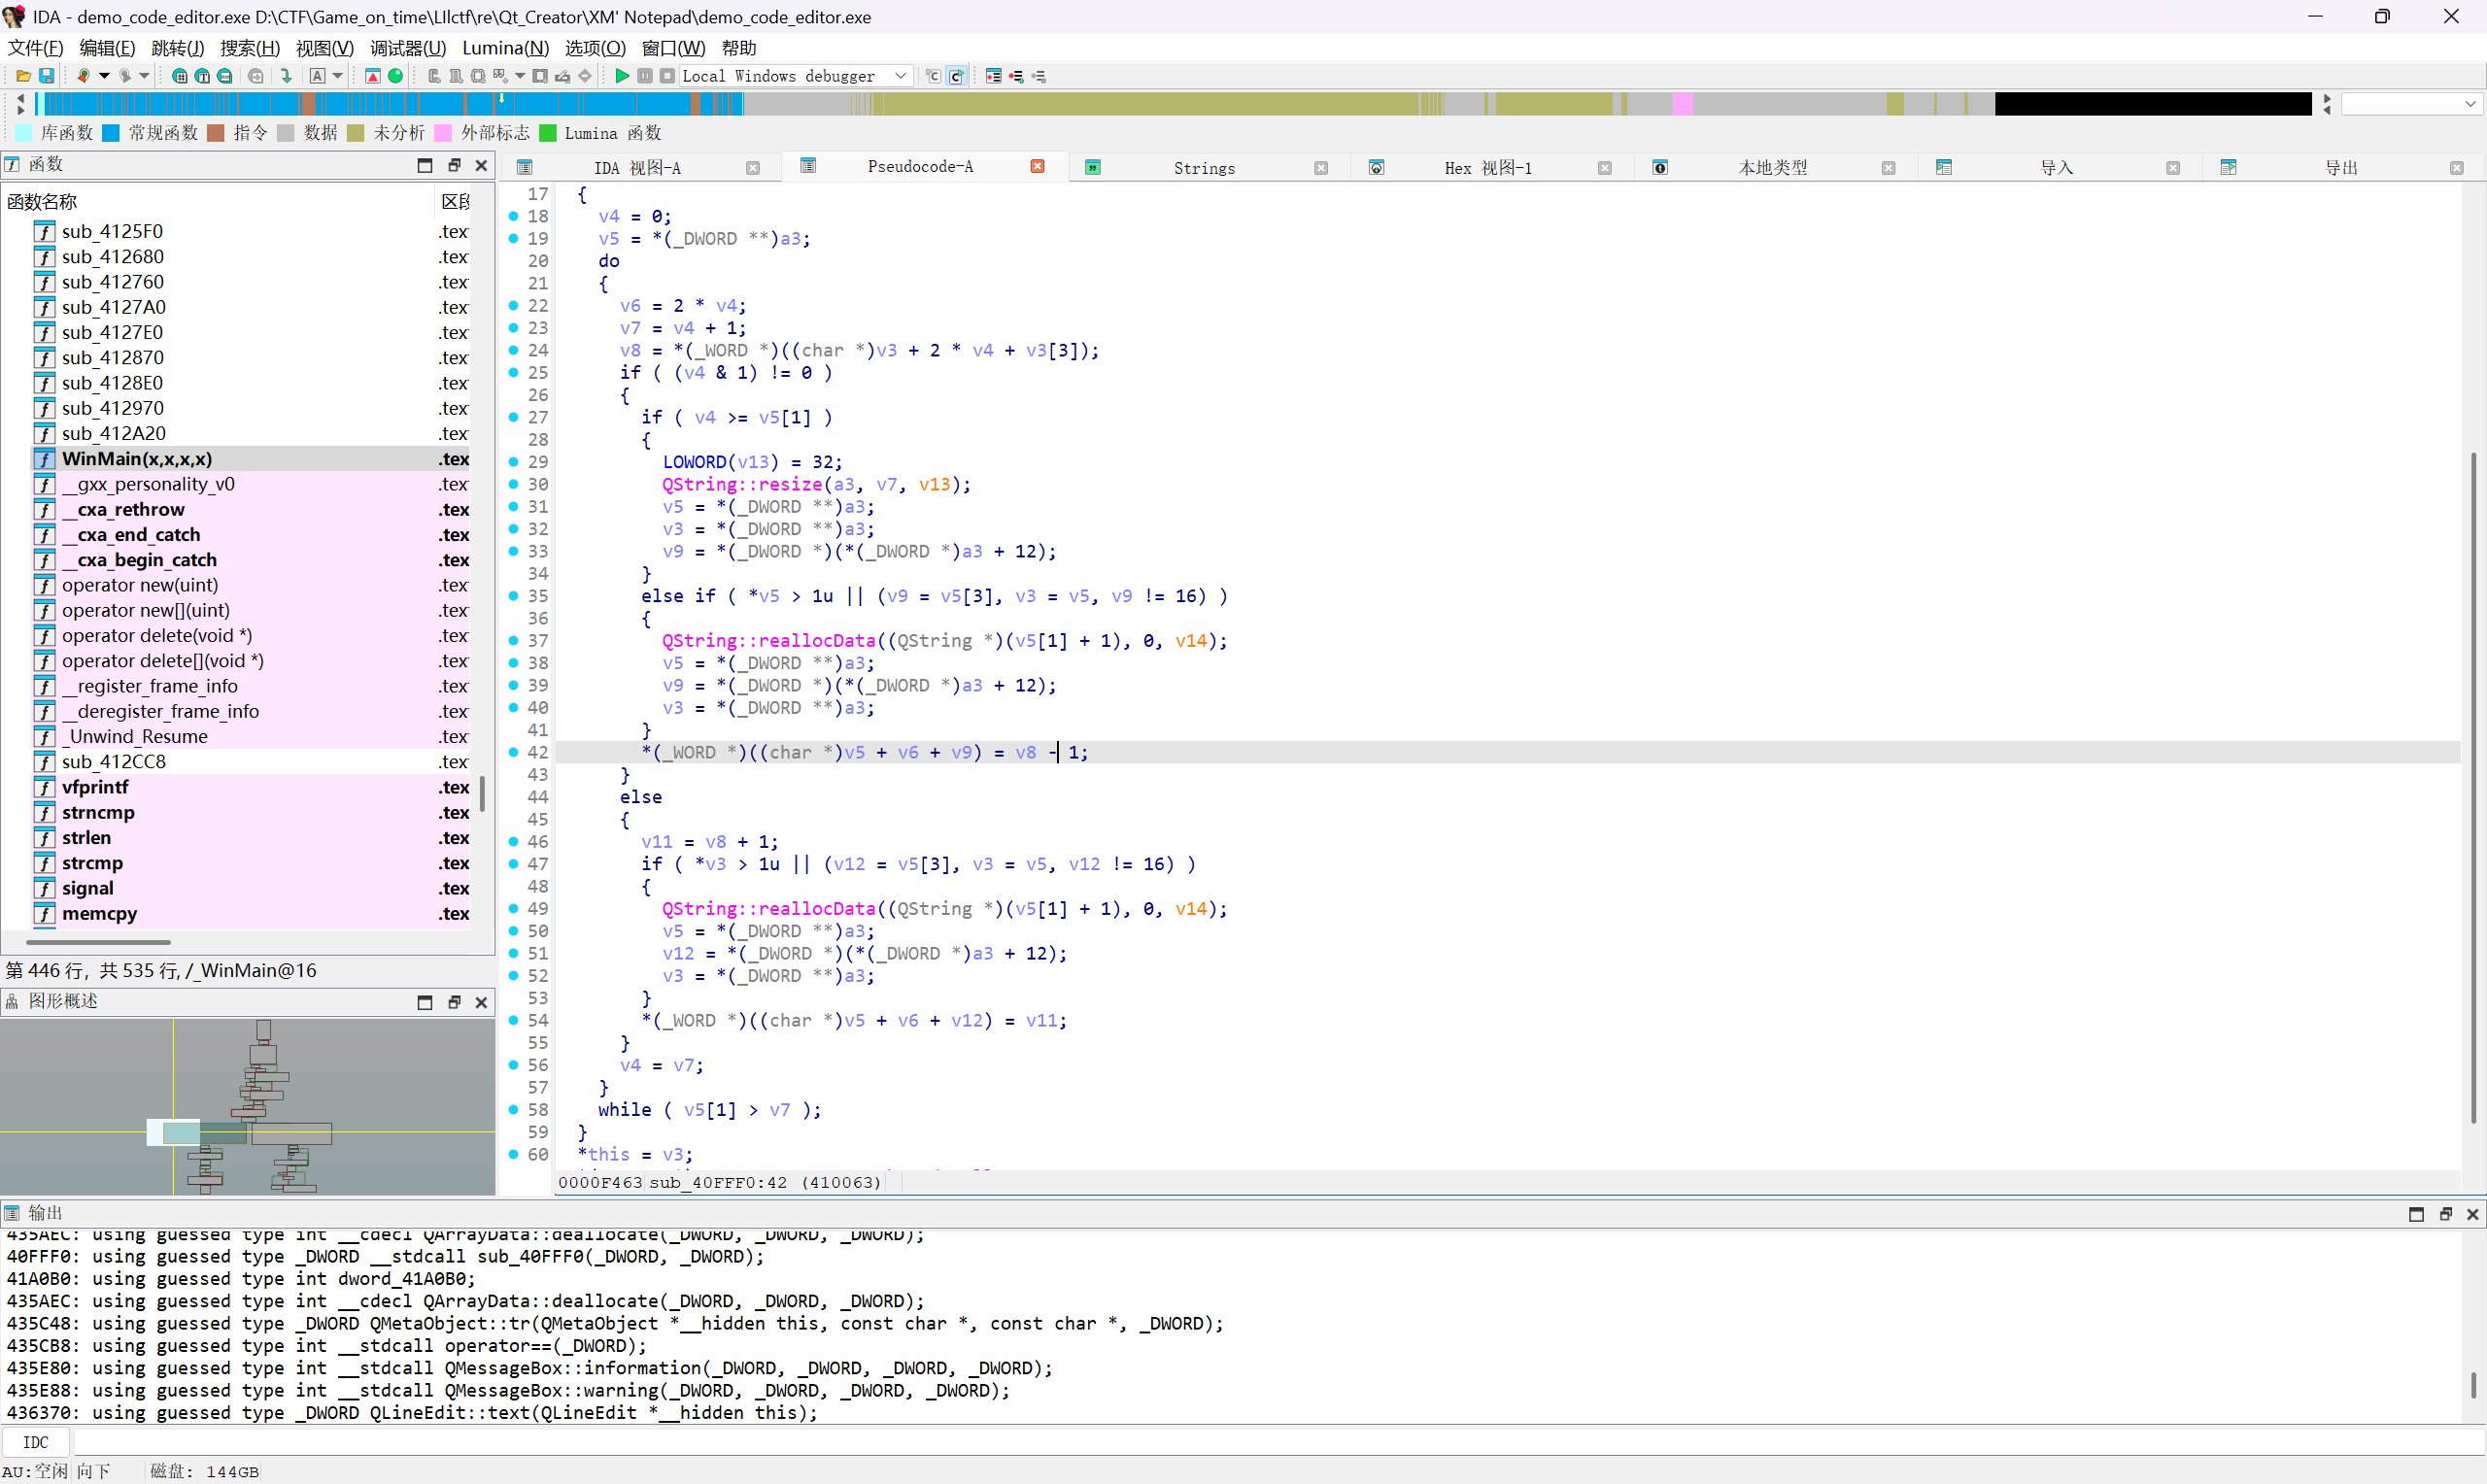This screenshot has width=2487, height=1484.
Task: Click the breakpoint list toolbar icon
Action: pos(993,76)
